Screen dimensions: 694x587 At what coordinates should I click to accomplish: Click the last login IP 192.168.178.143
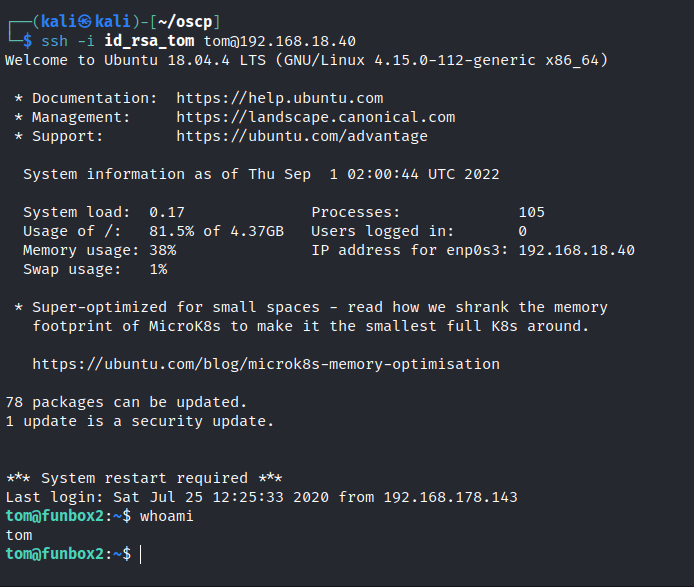point(450,497)
